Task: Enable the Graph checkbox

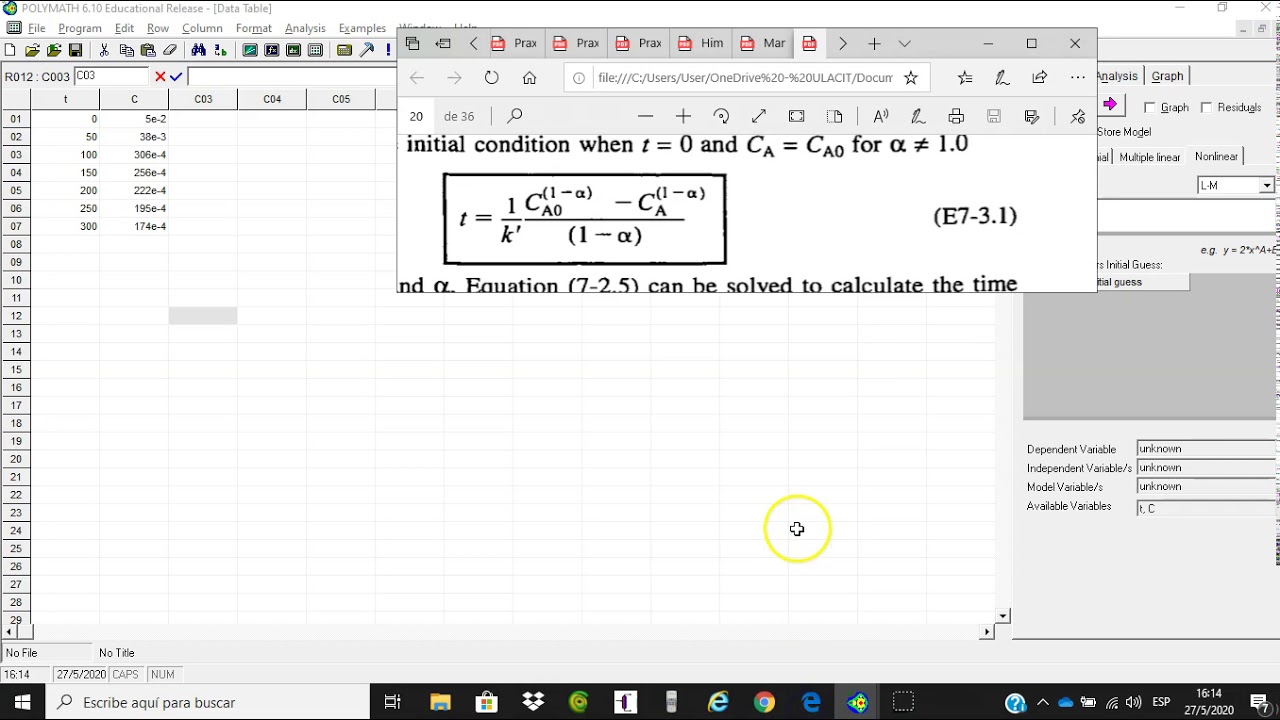Action: (1150, 107)
